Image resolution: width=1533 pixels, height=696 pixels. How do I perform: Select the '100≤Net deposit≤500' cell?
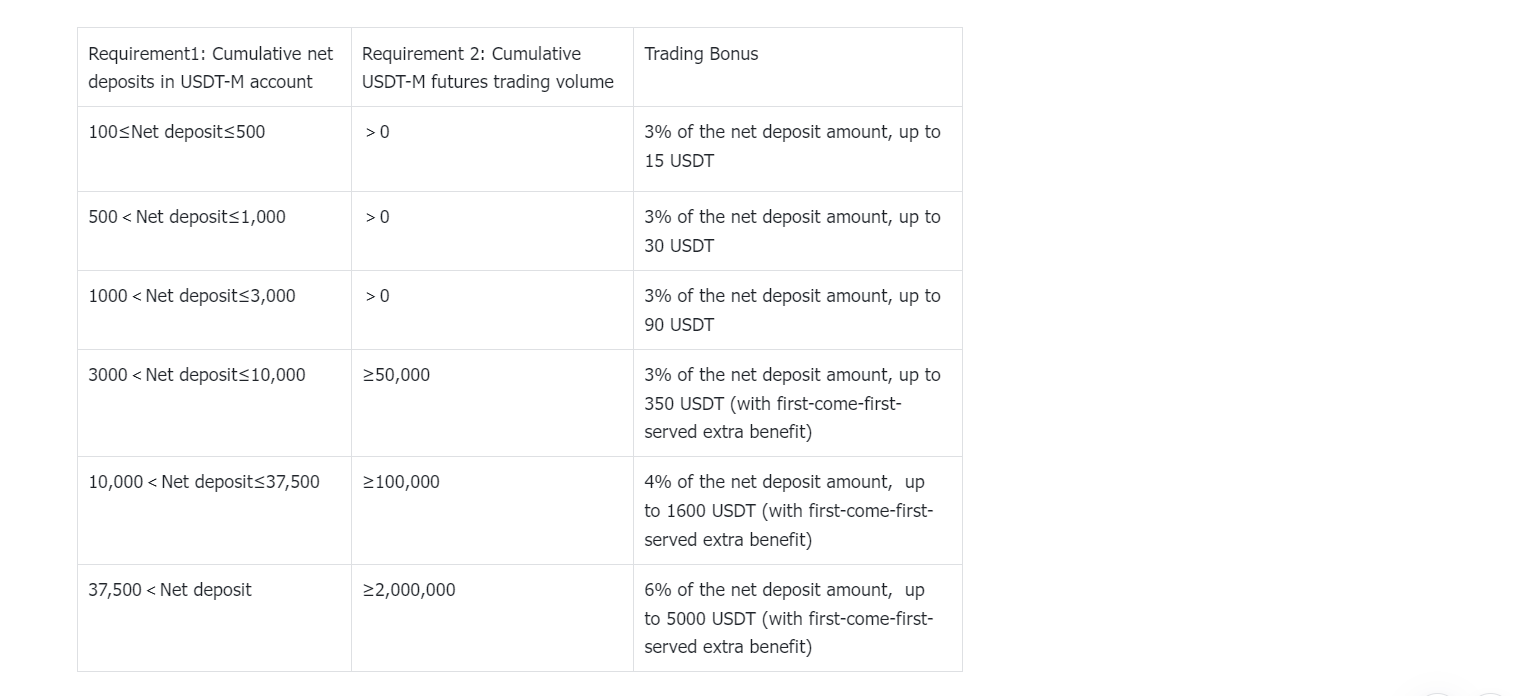tap(214, 149)
